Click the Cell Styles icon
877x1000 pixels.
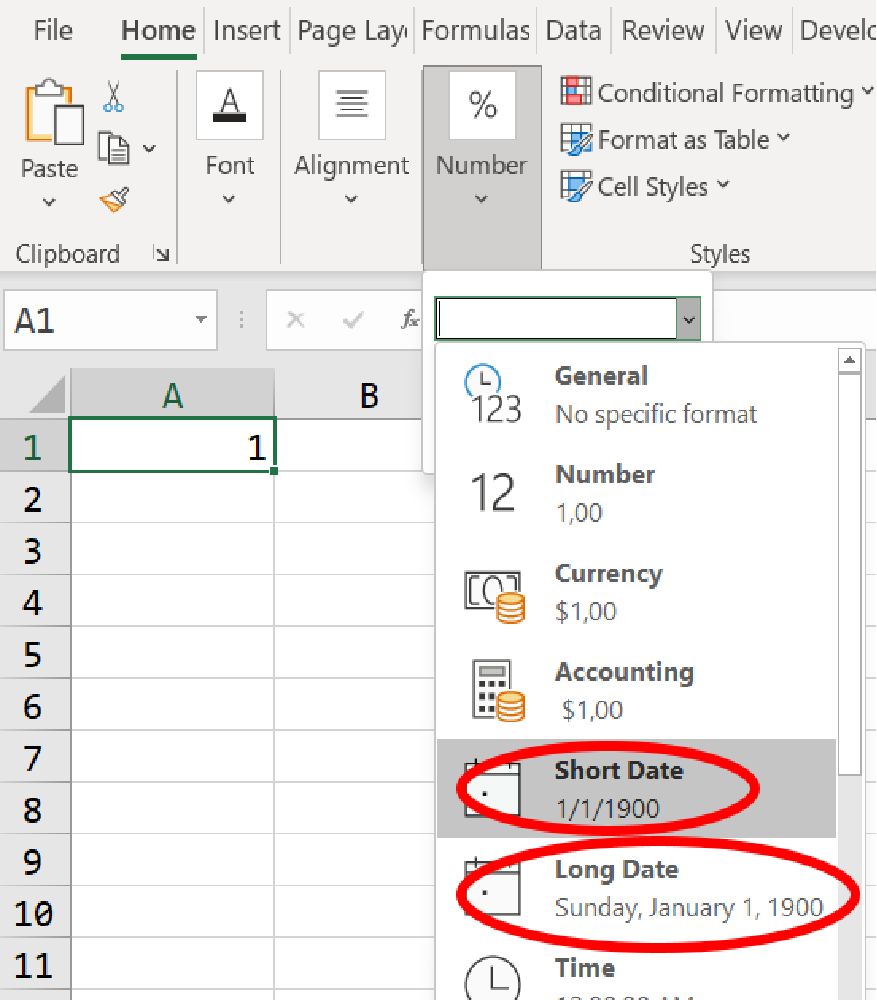(x=576, y=186)
